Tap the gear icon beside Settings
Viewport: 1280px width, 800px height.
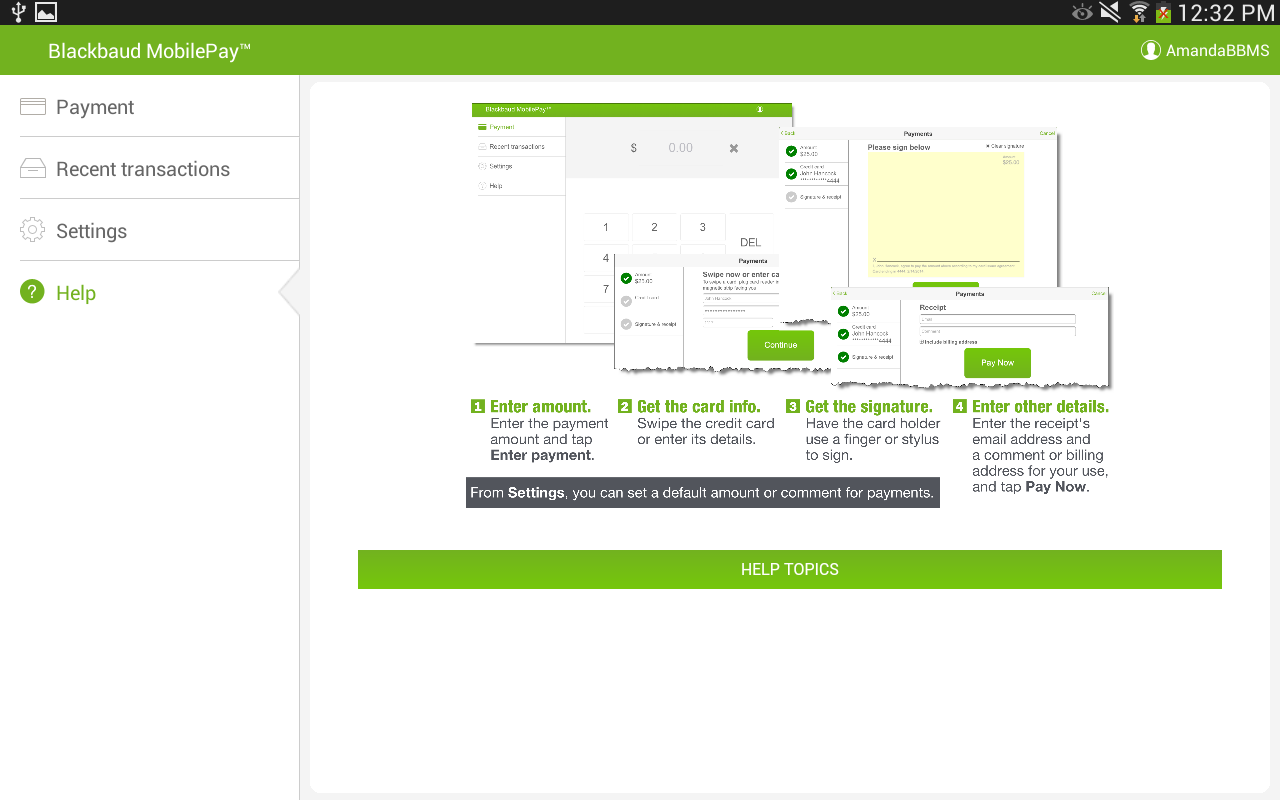[x=33, y=231]
